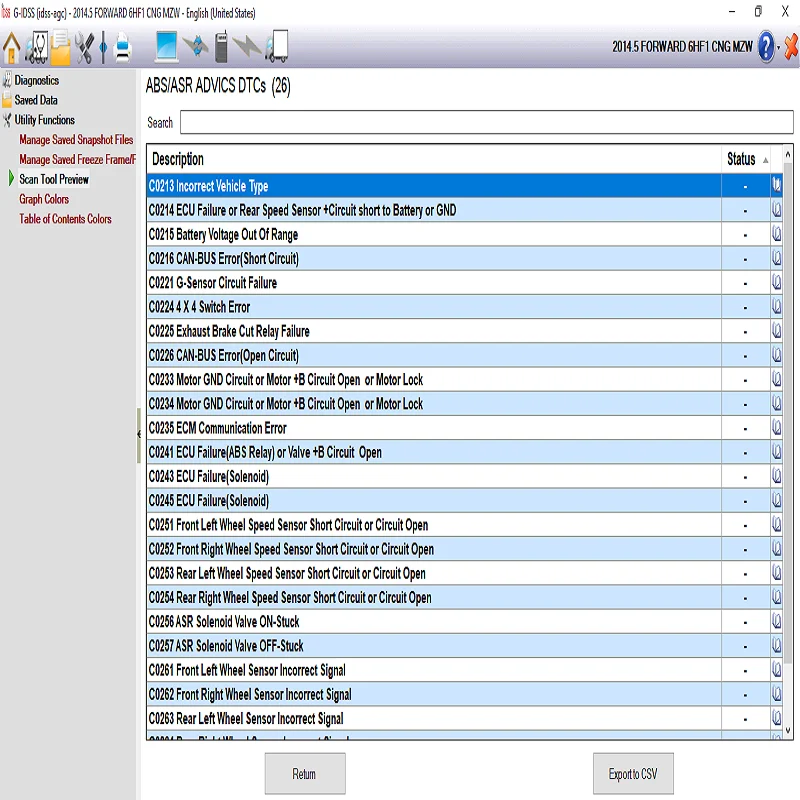Click the laptop screen toolbar icon
The height and width of the screenshot is (800, 800).
click(x=166, y=46)
